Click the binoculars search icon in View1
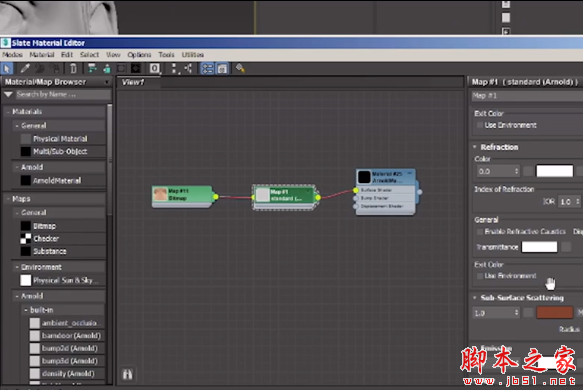Viewport: 587px width, 392px height. coord(127,375)
